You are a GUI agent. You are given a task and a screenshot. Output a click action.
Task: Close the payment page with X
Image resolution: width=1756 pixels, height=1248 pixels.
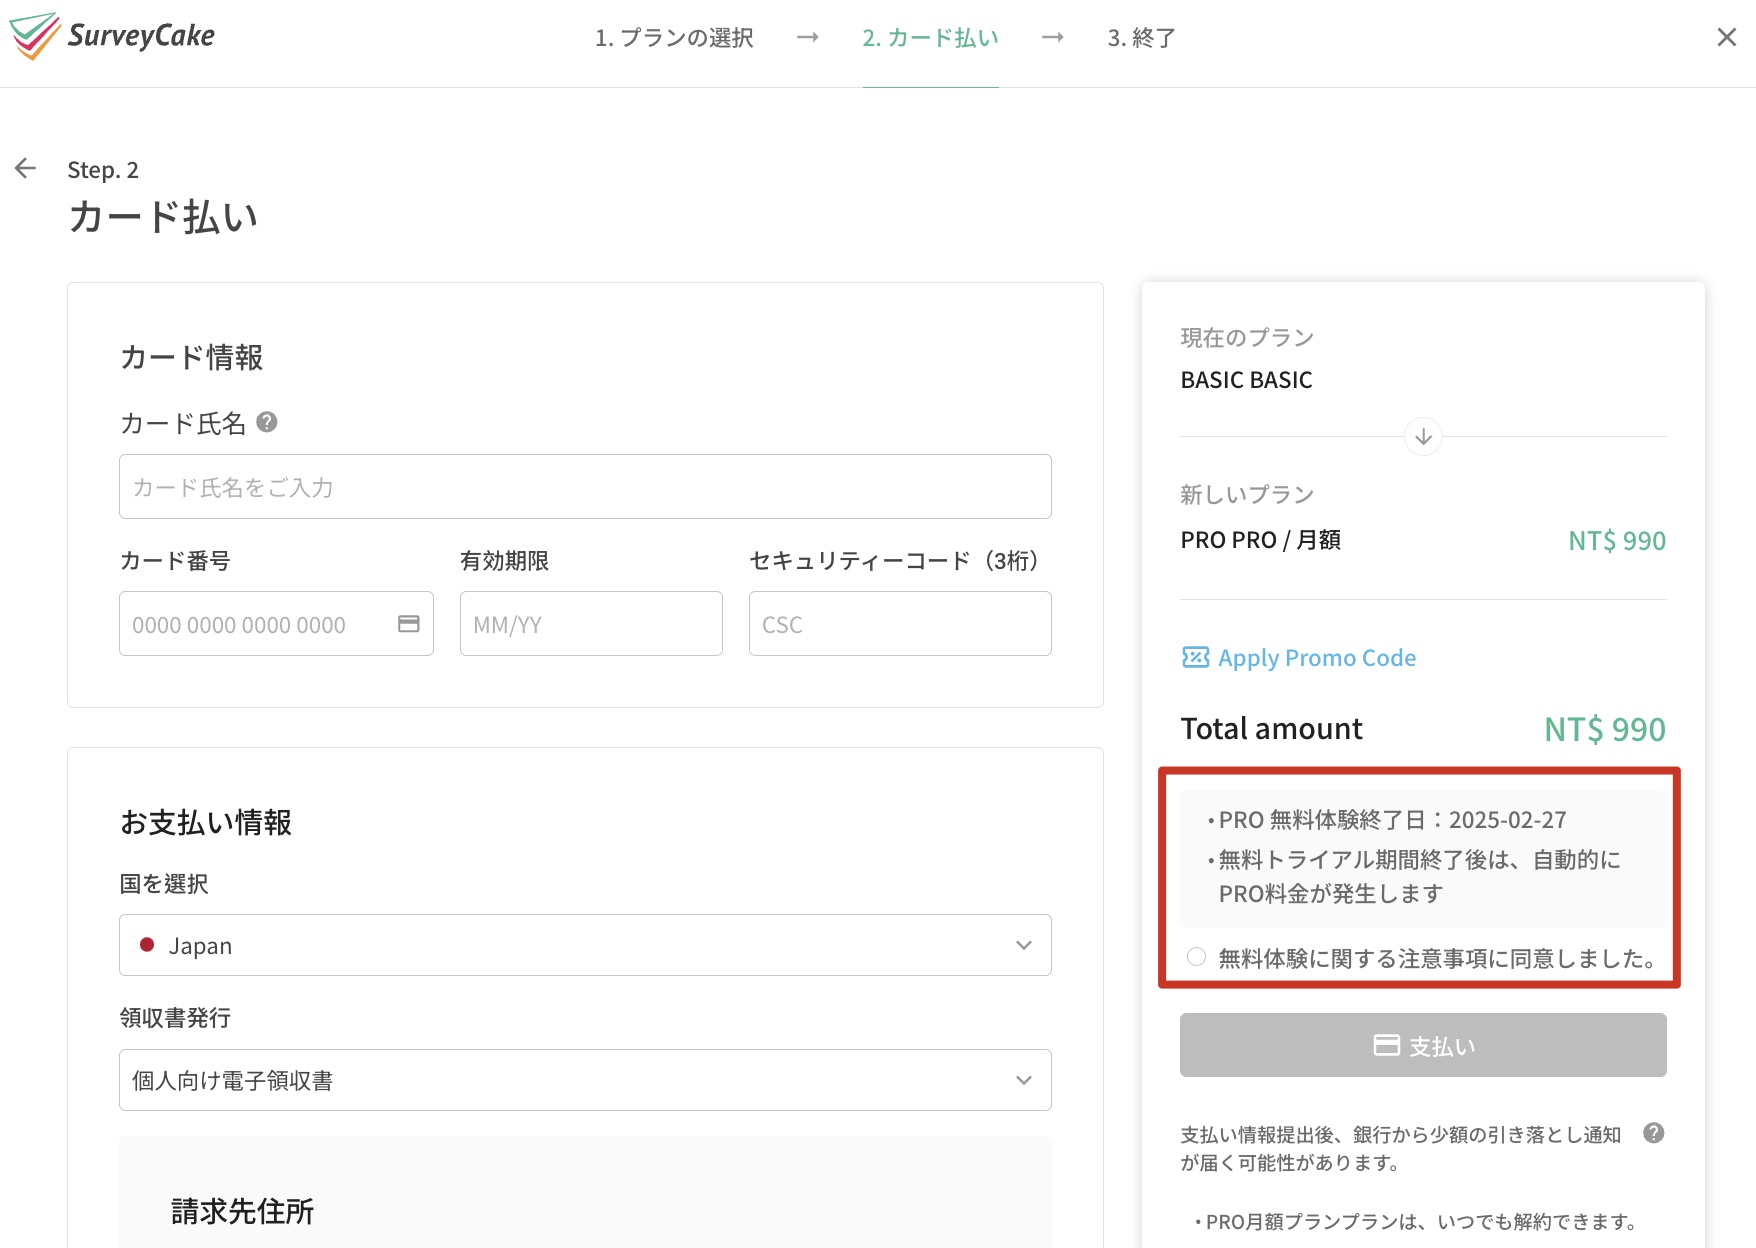[x=1726, y=37]
